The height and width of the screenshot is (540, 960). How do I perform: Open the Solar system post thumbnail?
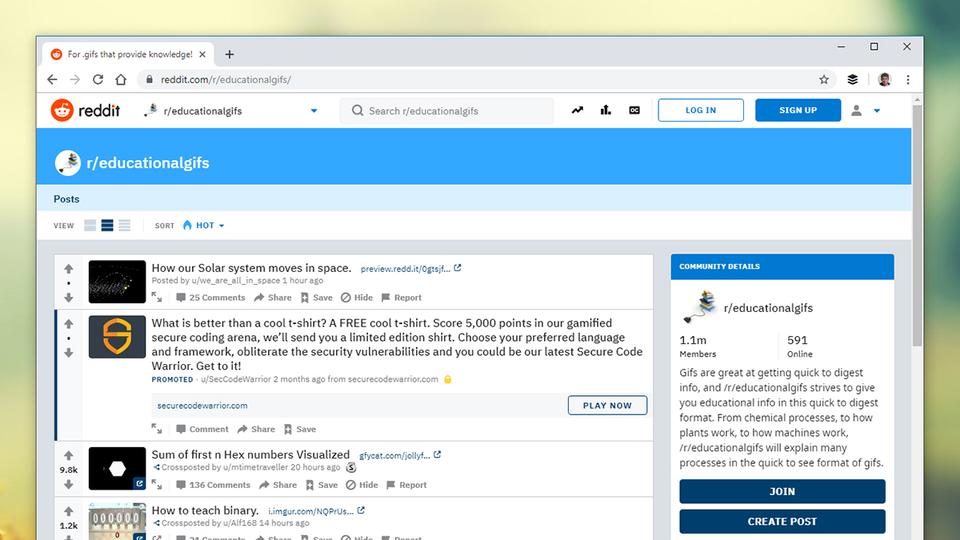(x=117, y=282)
